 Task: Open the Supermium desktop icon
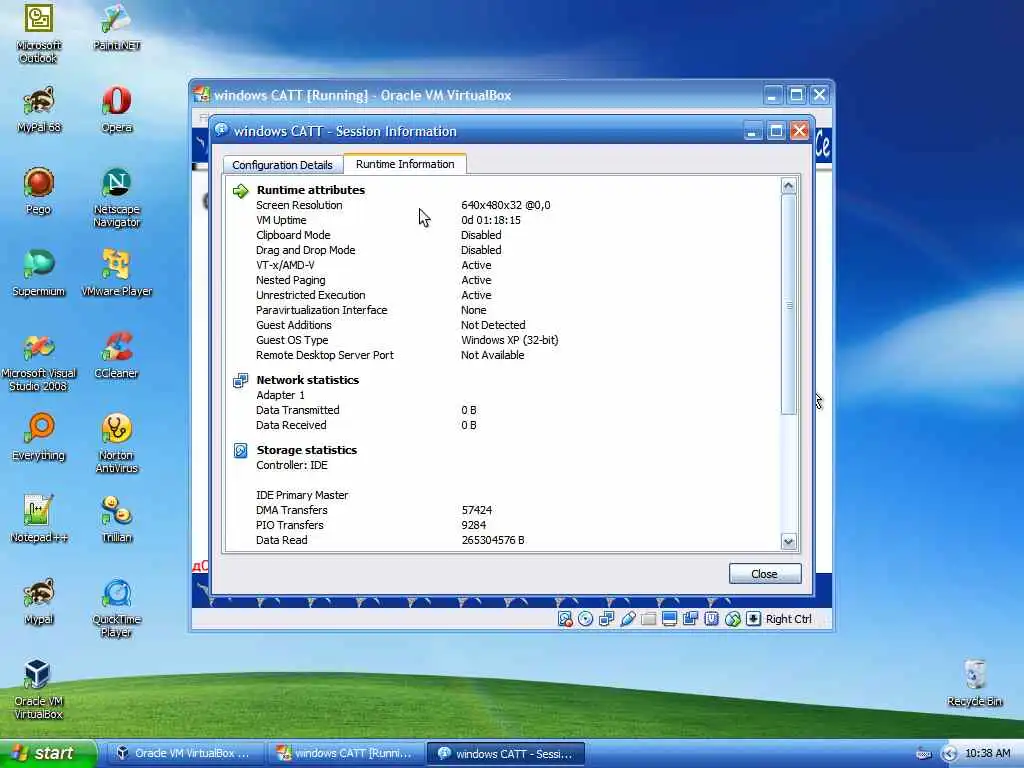point(39,274)
